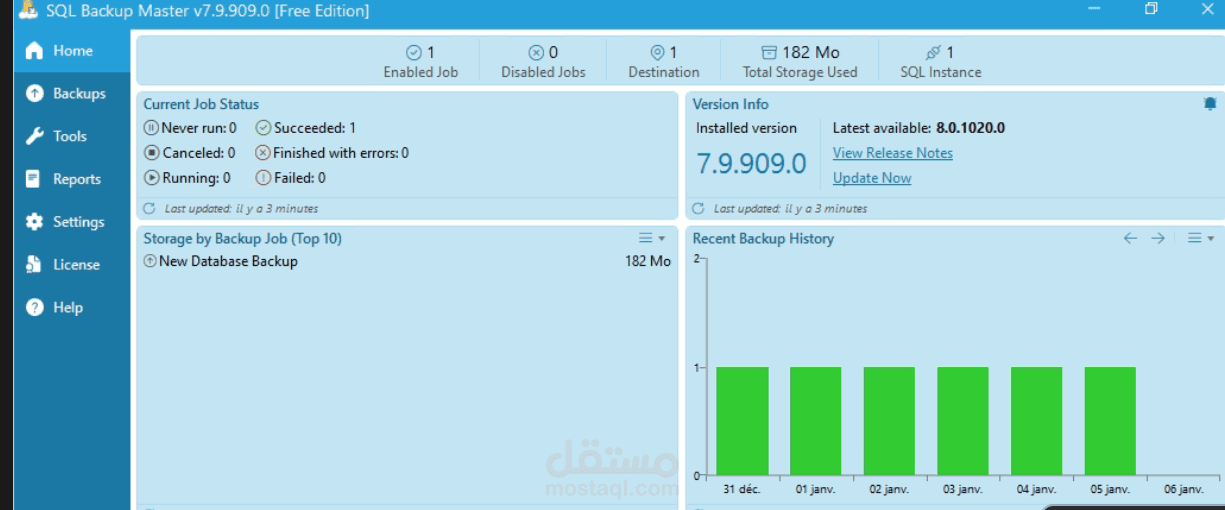Click the Total Storage Used box icon
The height and width of the screenshot is (510, 1225).
(769, 52)
